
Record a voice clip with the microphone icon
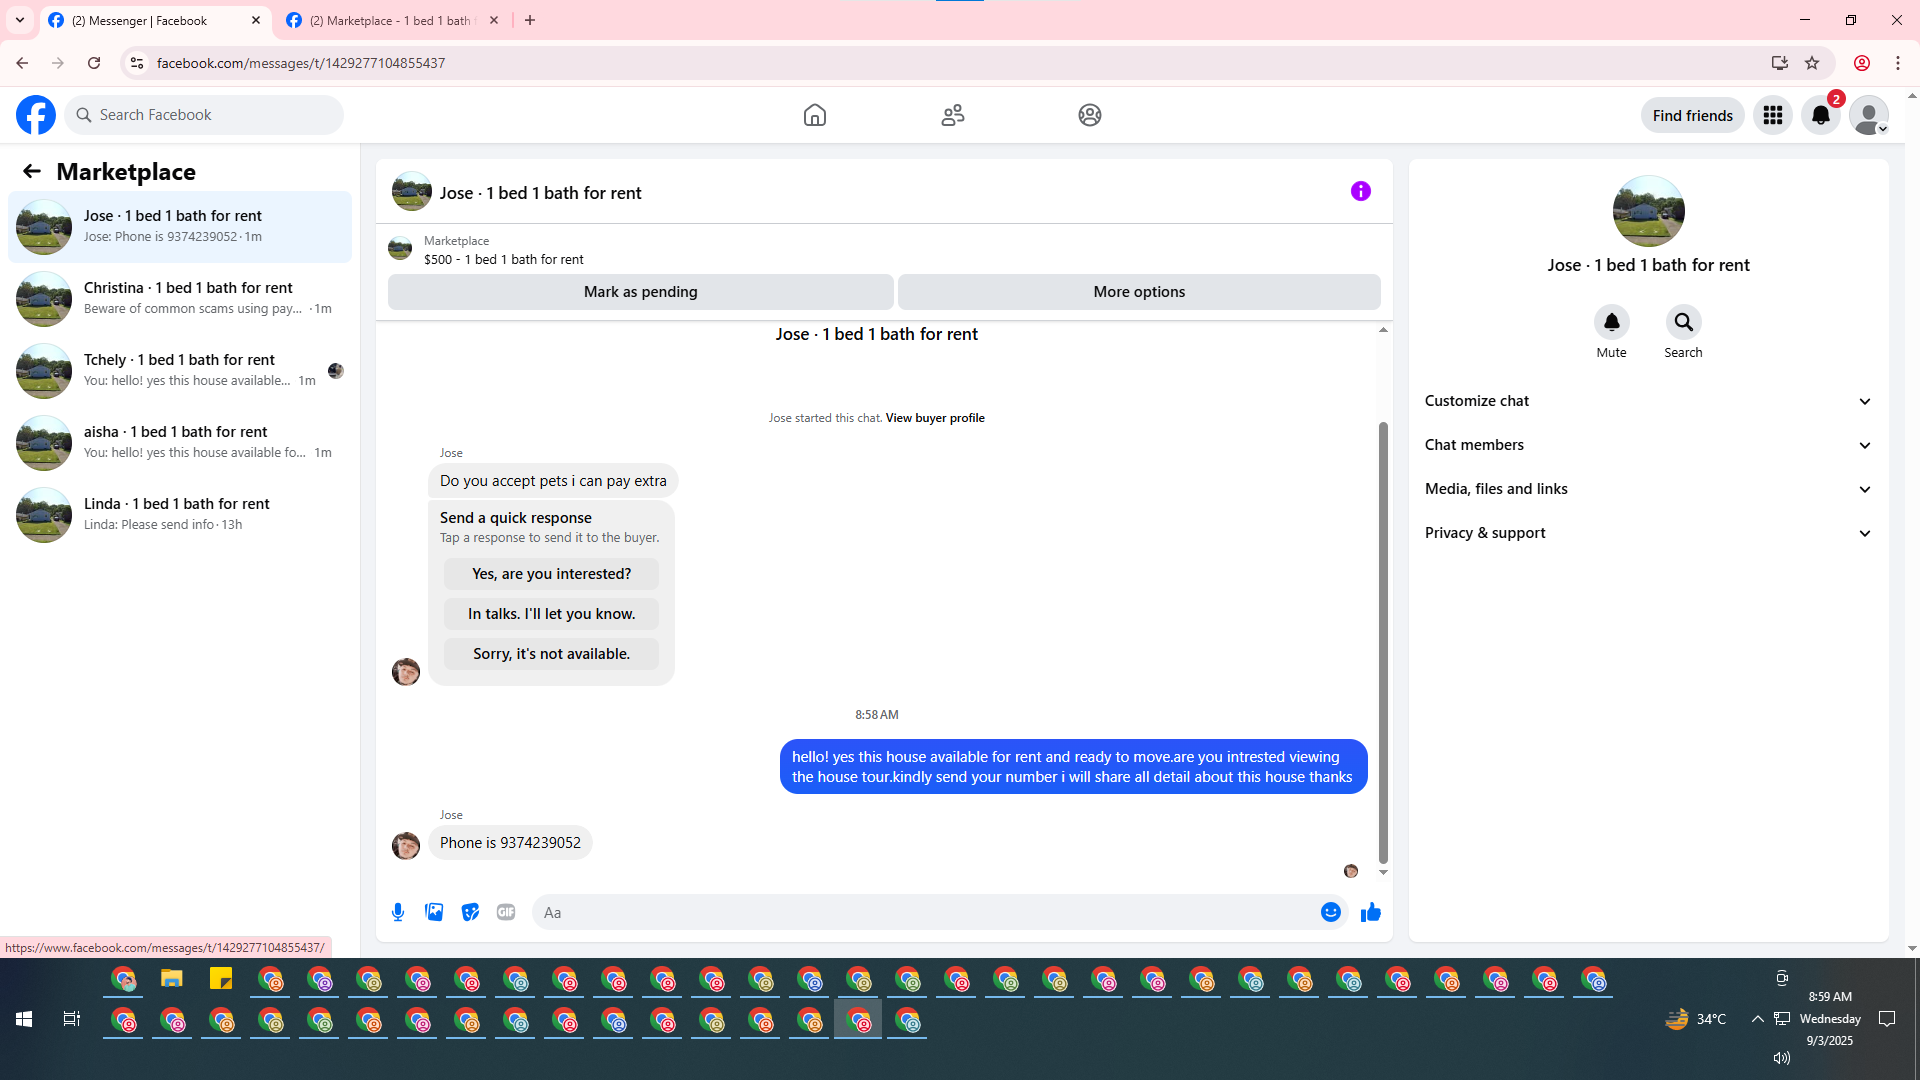click(x=398, y=912)
